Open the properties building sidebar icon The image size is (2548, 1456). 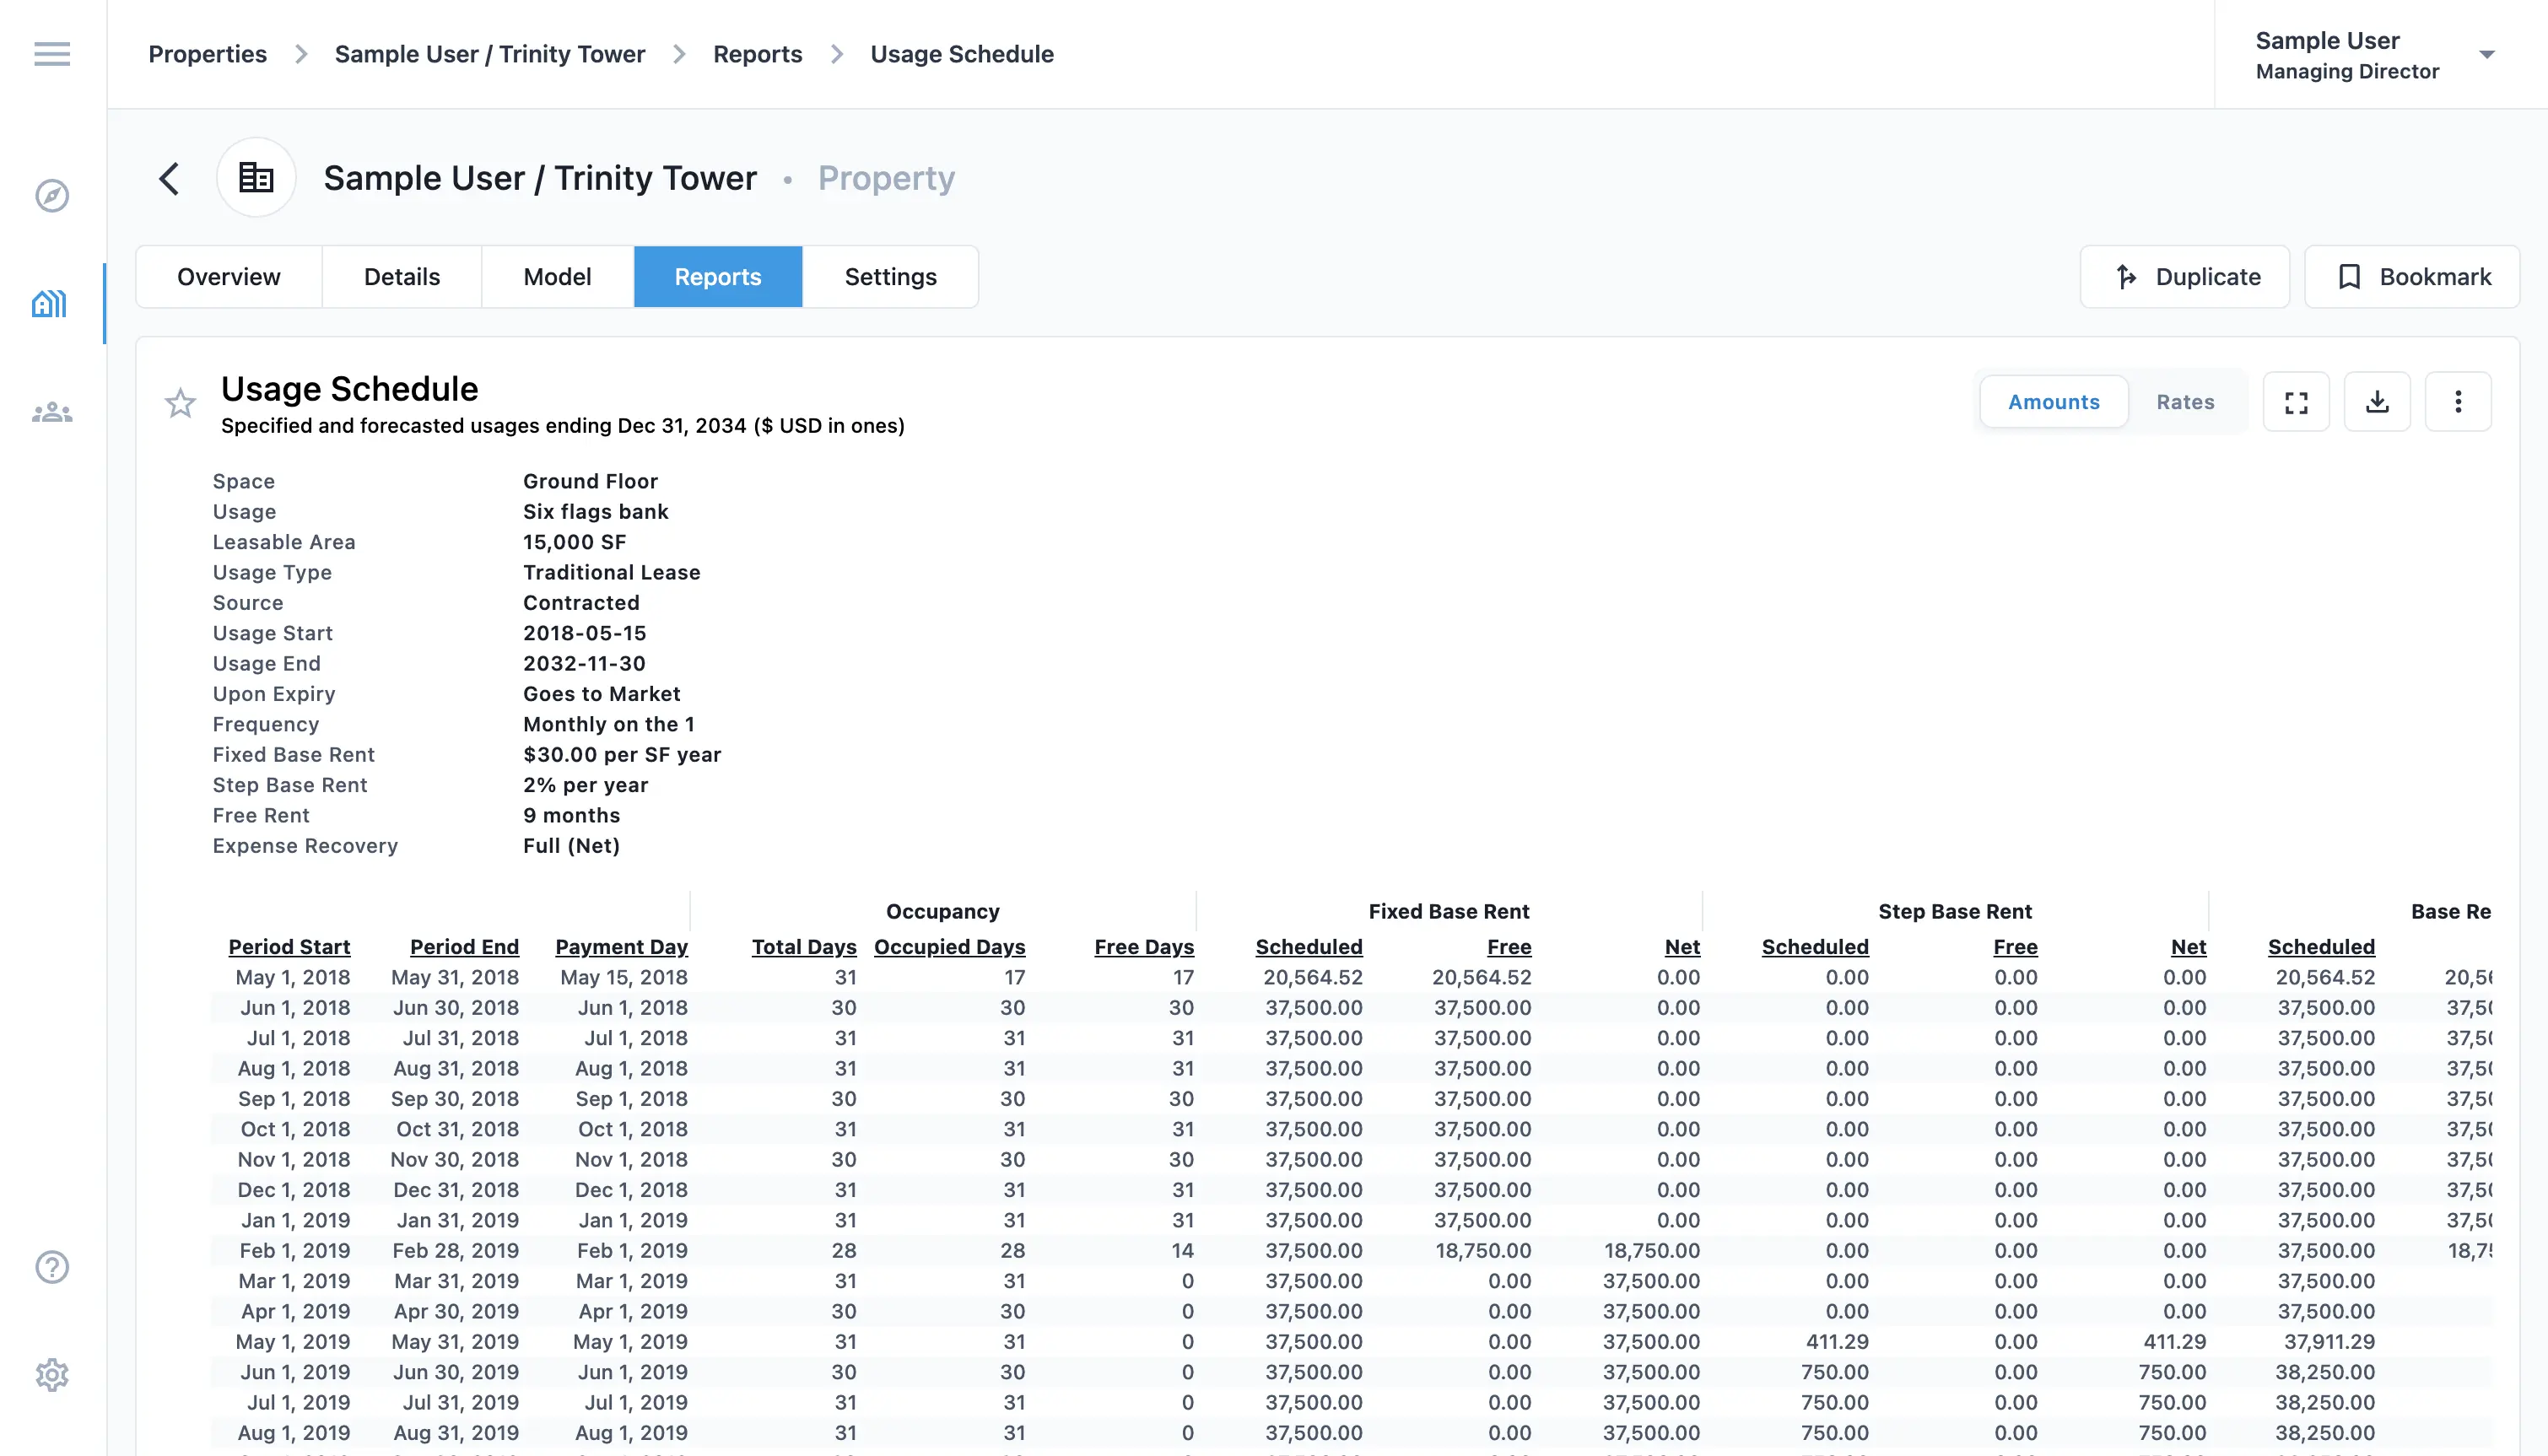[50, 304]
